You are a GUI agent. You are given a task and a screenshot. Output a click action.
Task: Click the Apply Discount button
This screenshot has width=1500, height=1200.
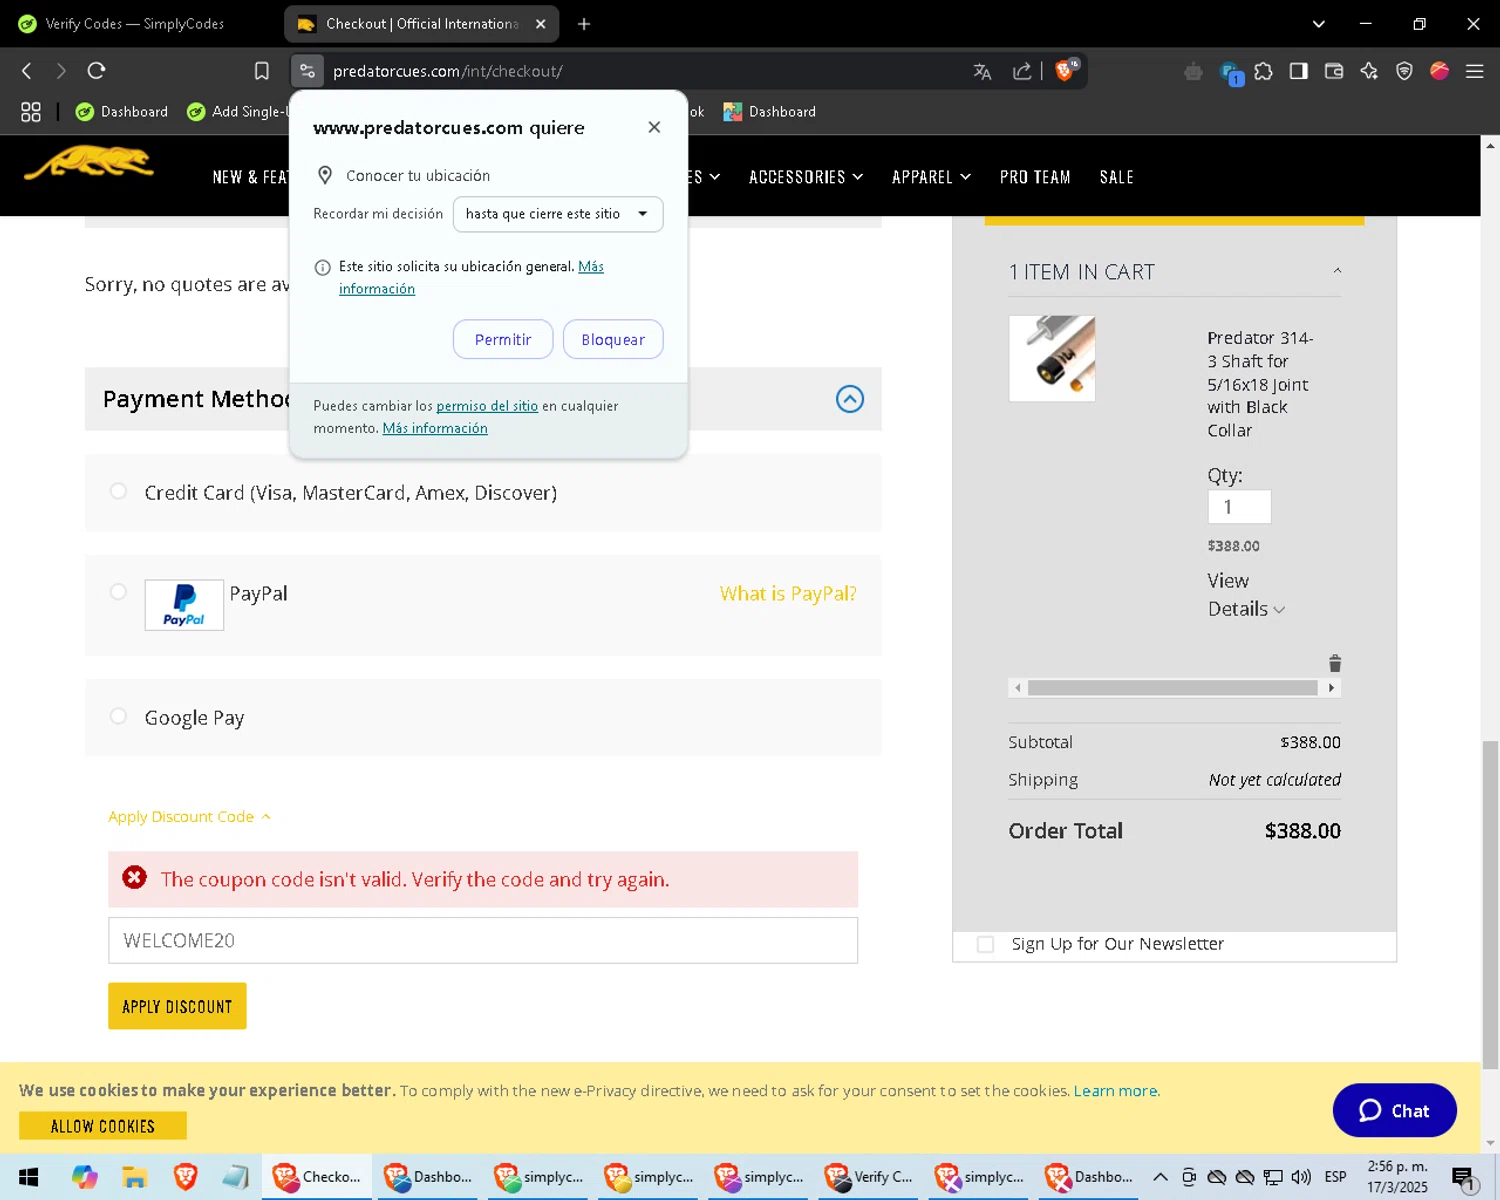click(x=177, y=1006)
